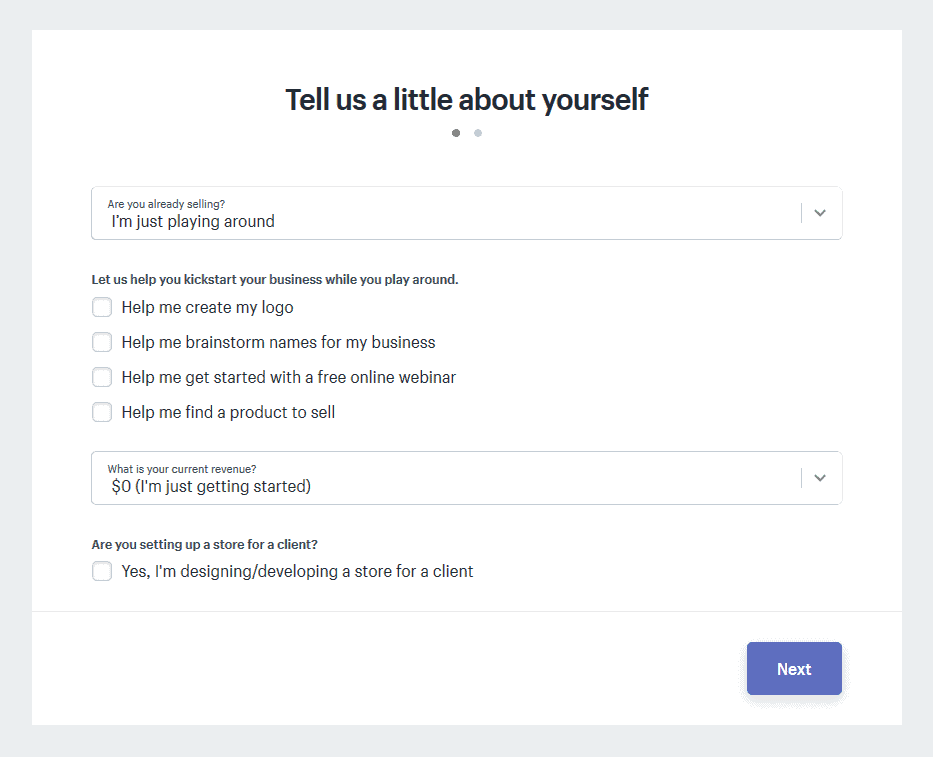Open the 'Are you already selling?' dropdown
The height and width of the screenshot is (757, 933).
[466, 213]
